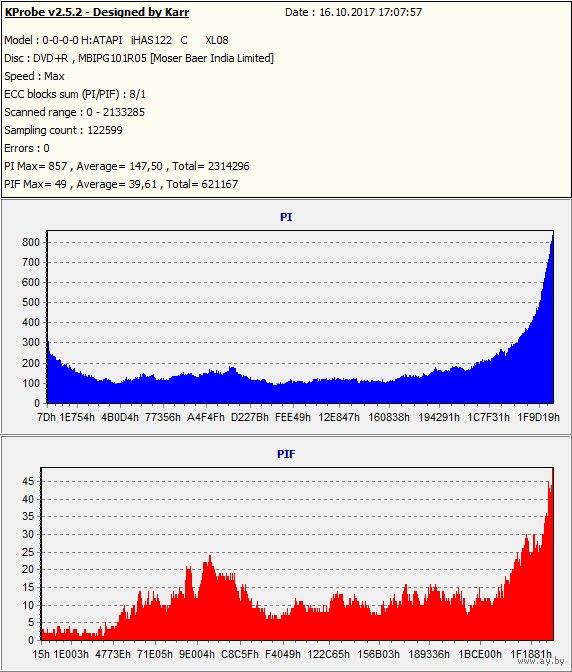Click the PIF Max= 49 statistics line
This screenshot has width=572, height=672.
[x=121, y=184]
